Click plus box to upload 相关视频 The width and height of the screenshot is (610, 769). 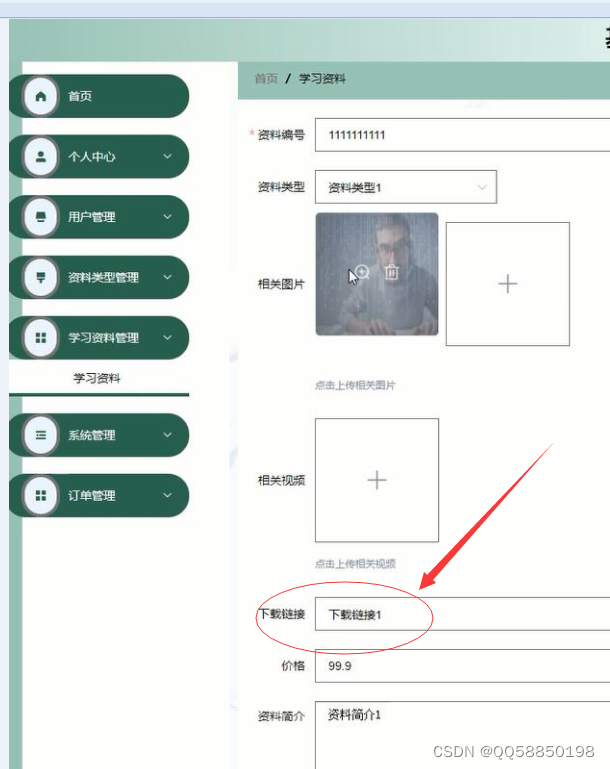tap(377, 480)
